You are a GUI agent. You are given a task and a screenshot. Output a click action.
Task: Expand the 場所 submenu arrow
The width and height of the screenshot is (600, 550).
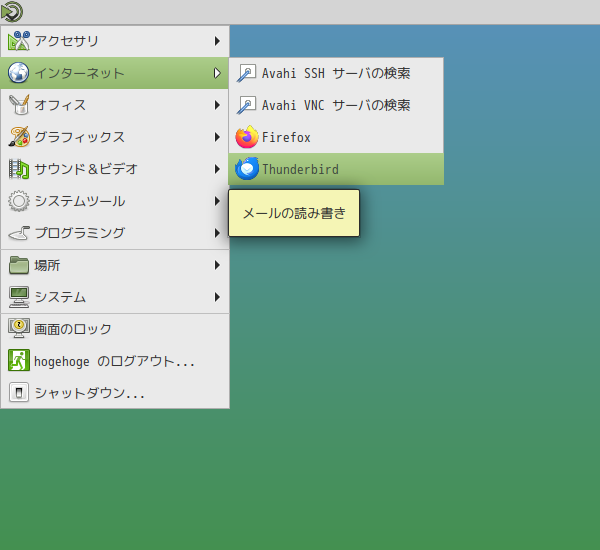[x=217, y=265]
